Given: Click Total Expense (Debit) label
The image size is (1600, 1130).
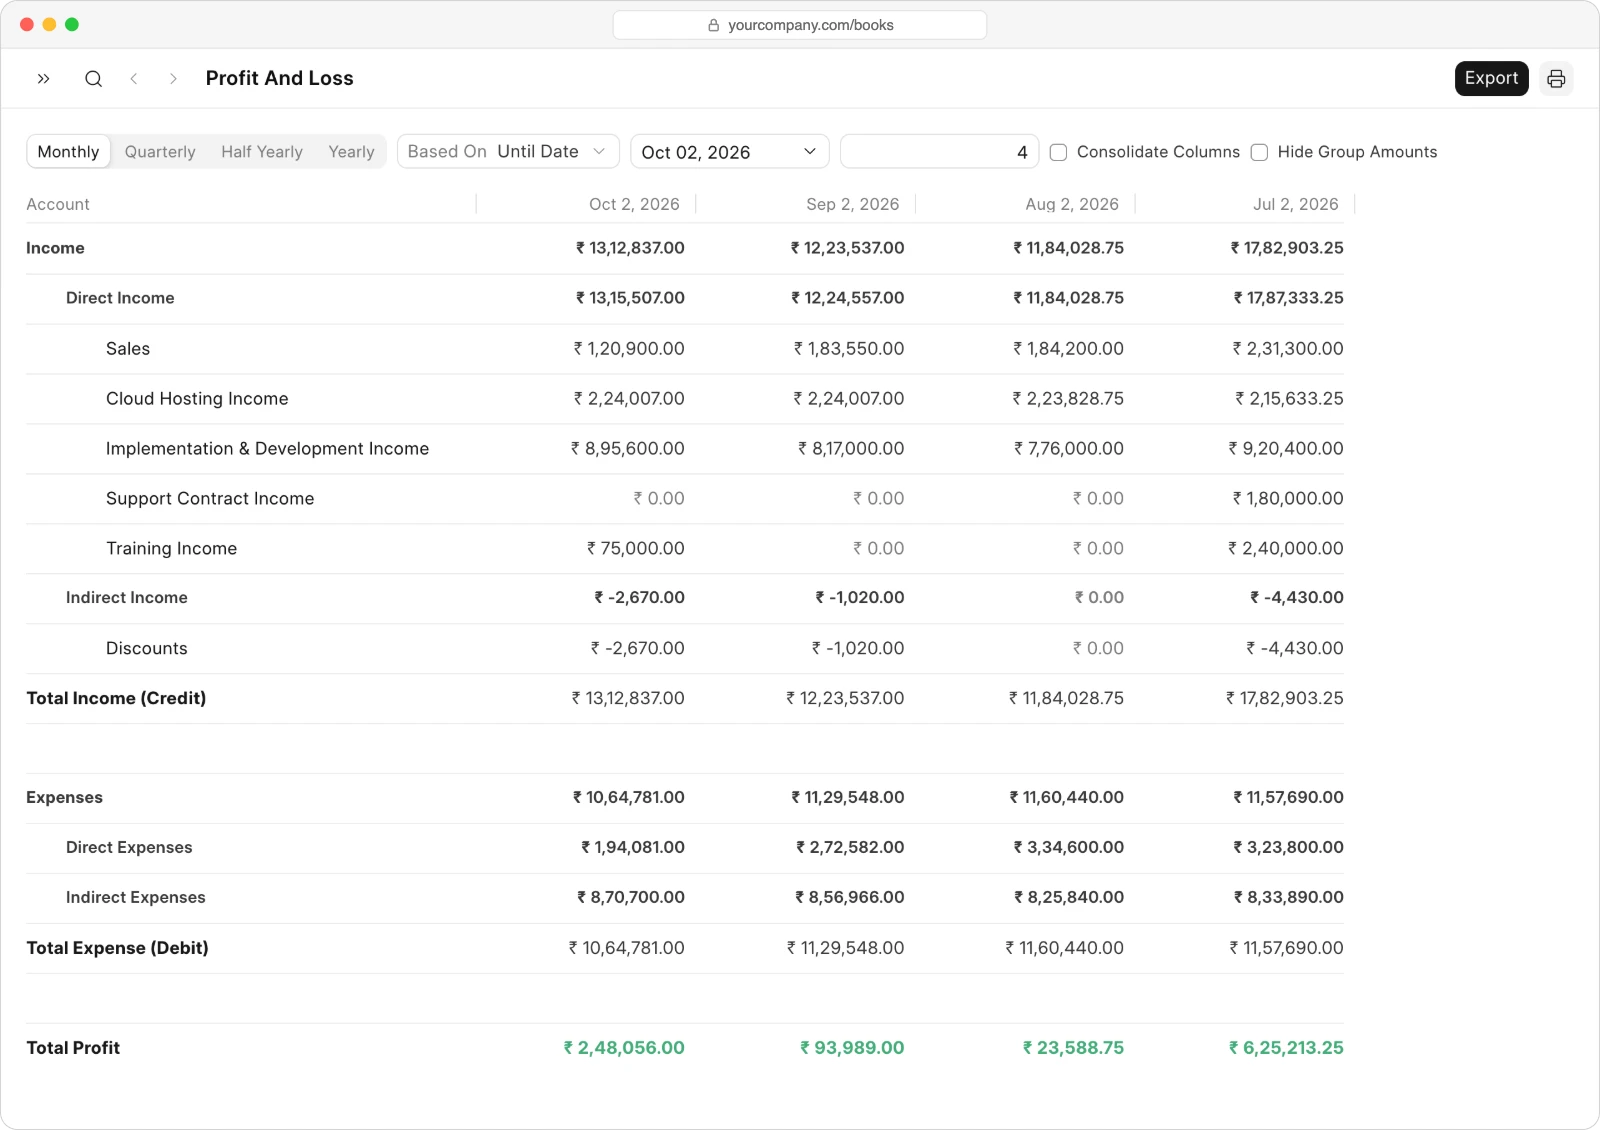Looking at the screenshot, I should tap(117, 948).
